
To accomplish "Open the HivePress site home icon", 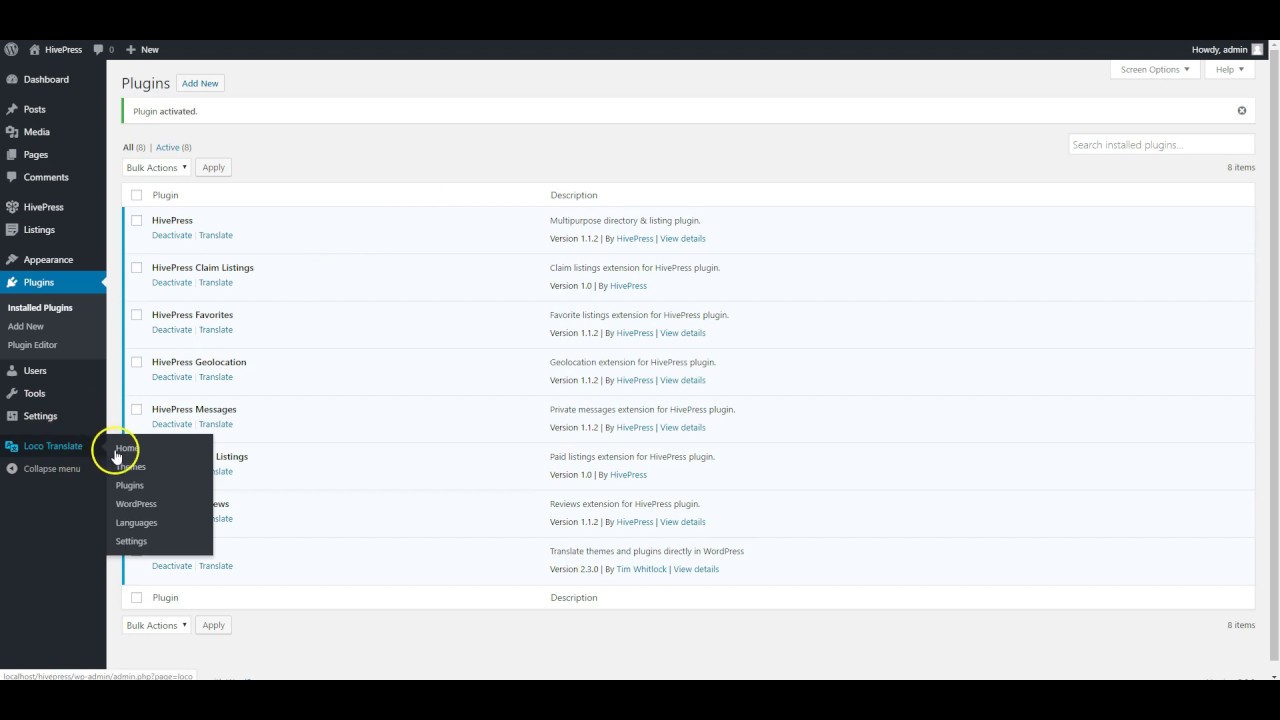I will click(35, 49).
